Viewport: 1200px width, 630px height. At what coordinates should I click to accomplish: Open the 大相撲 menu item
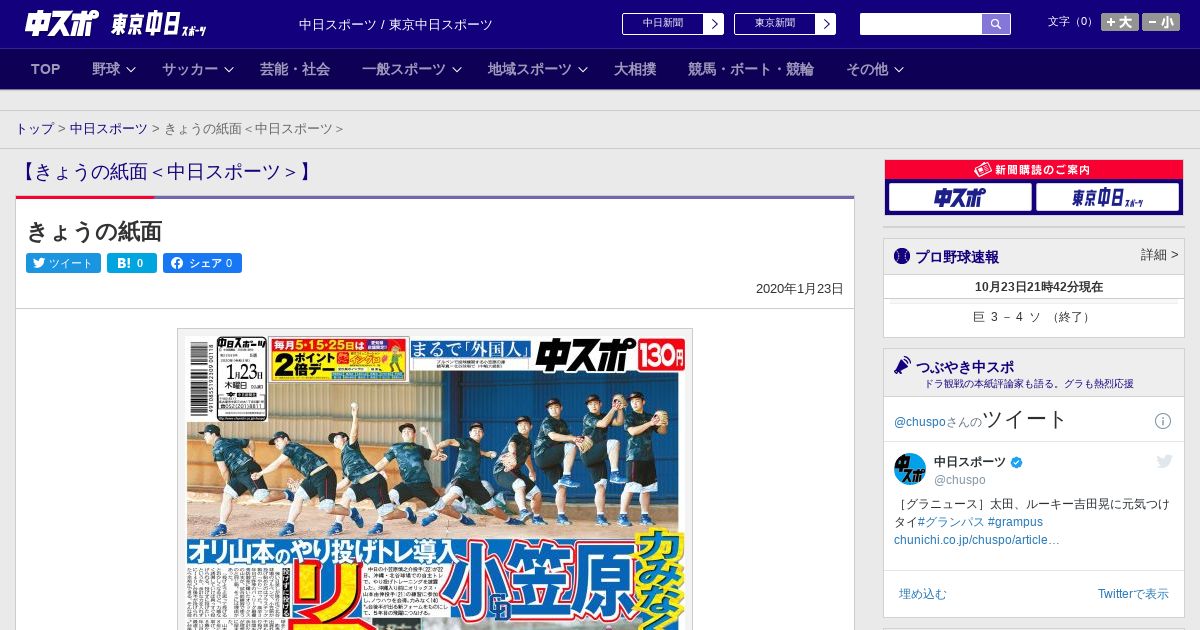pos(635,69)
